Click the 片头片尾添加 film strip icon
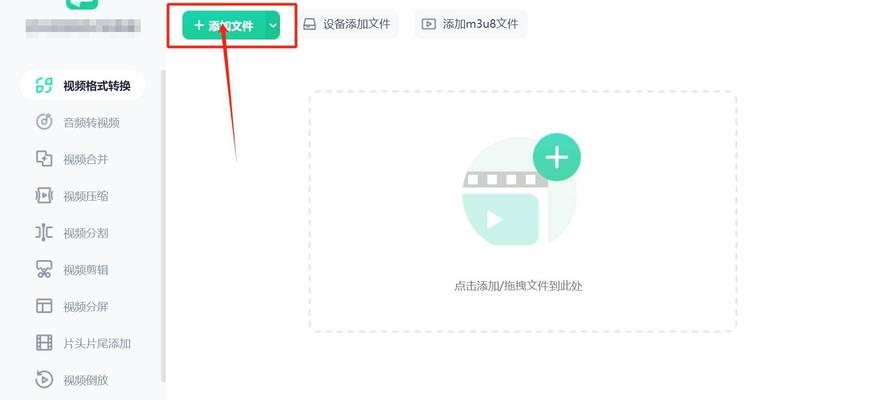880x400 pixels. coord(44,343)
